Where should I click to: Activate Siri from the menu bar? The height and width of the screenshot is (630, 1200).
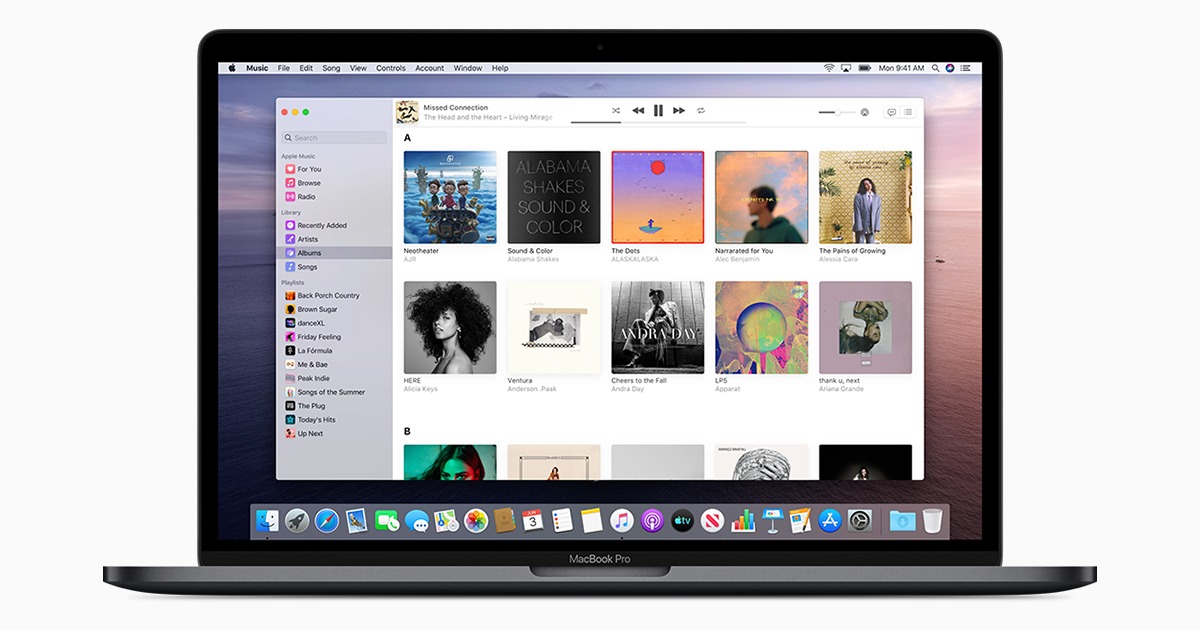pos(950,68)
